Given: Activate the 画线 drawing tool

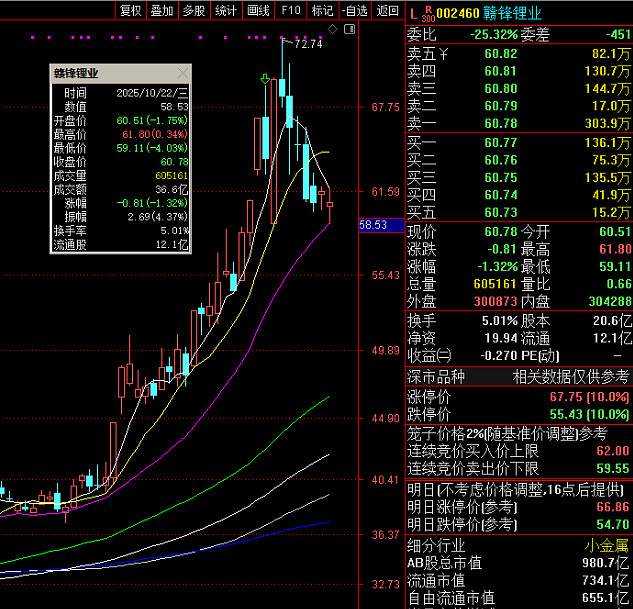Looking at the screenshot, I should pos(258,10).
